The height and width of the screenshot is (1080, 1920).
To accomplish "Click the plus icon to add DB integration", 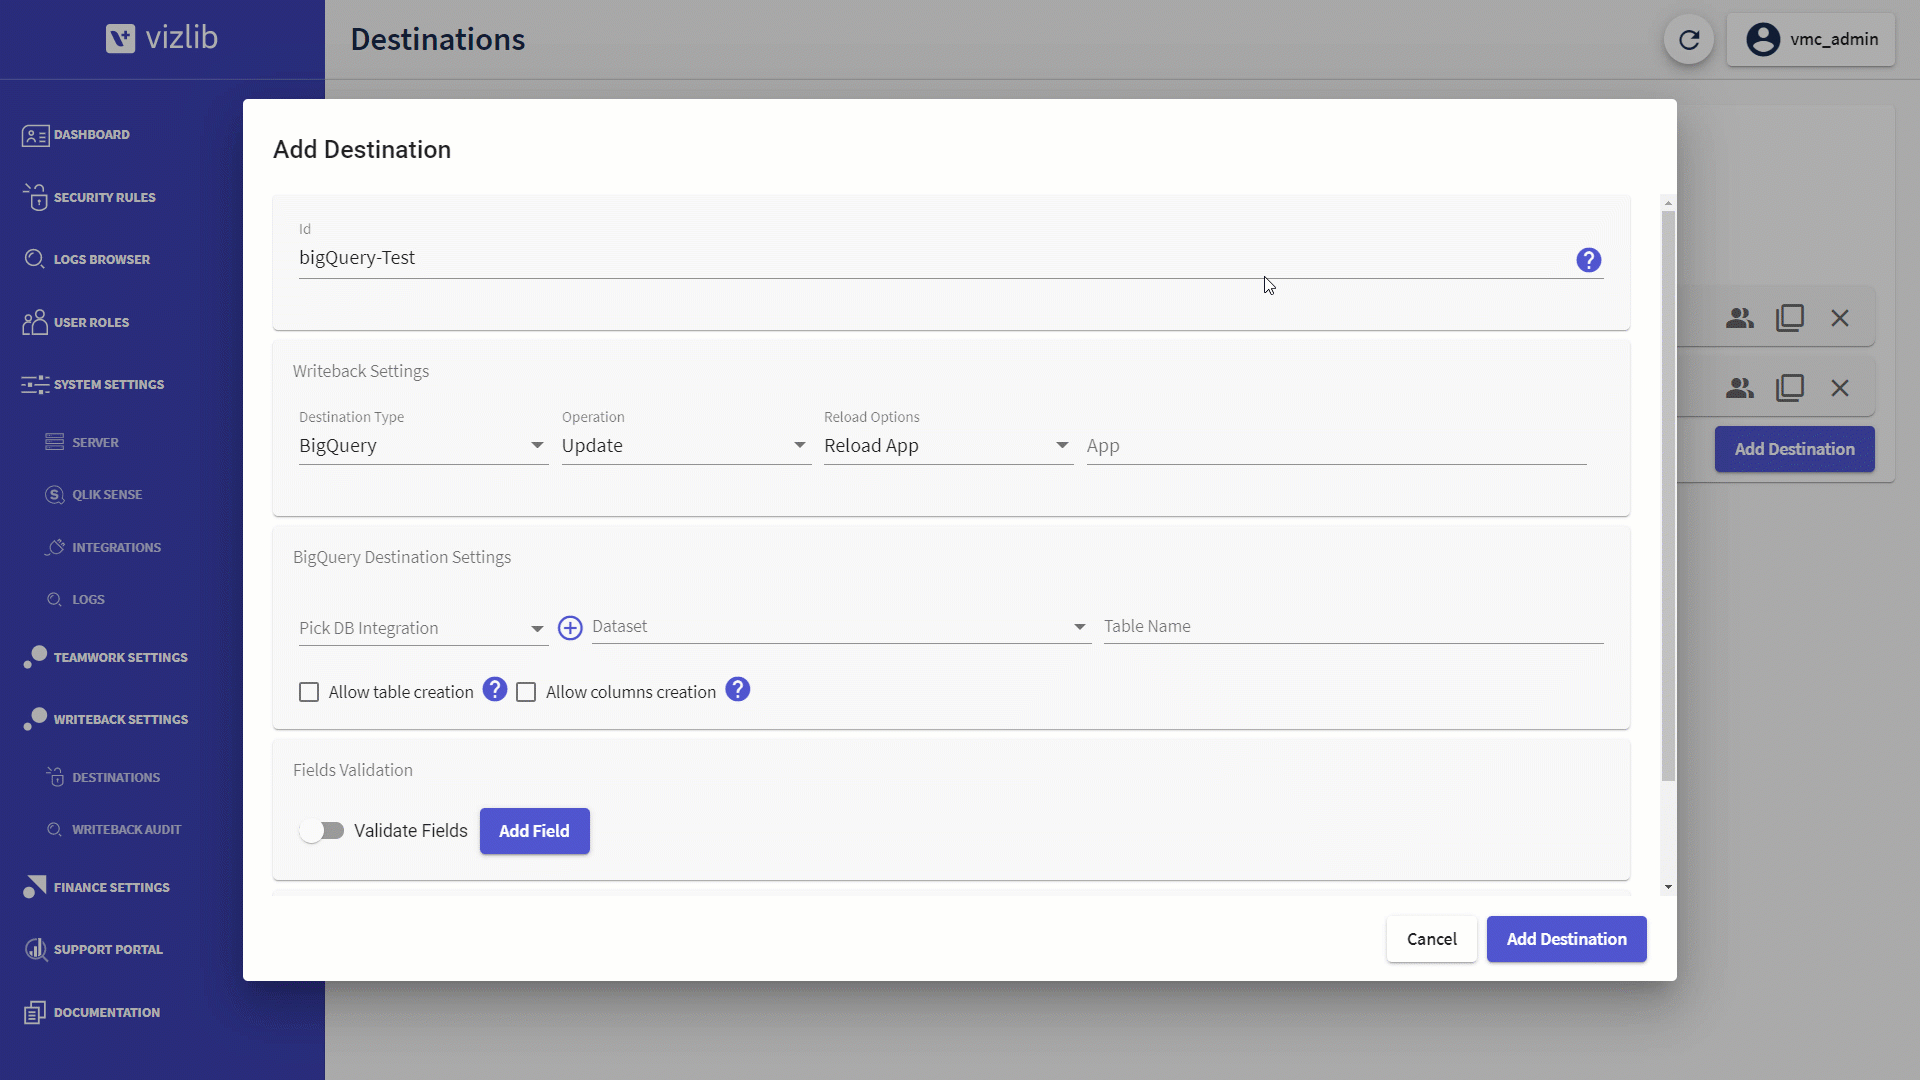I will pyautogui.click(x=570, y=628).
